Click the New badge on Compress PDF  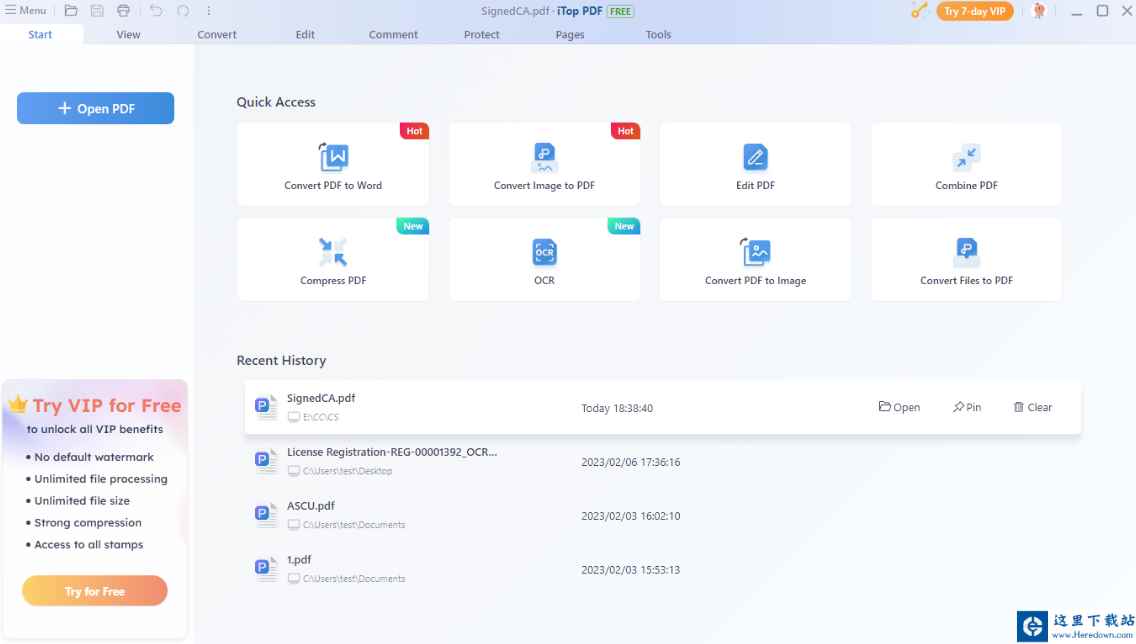click(x=413, y=226)
